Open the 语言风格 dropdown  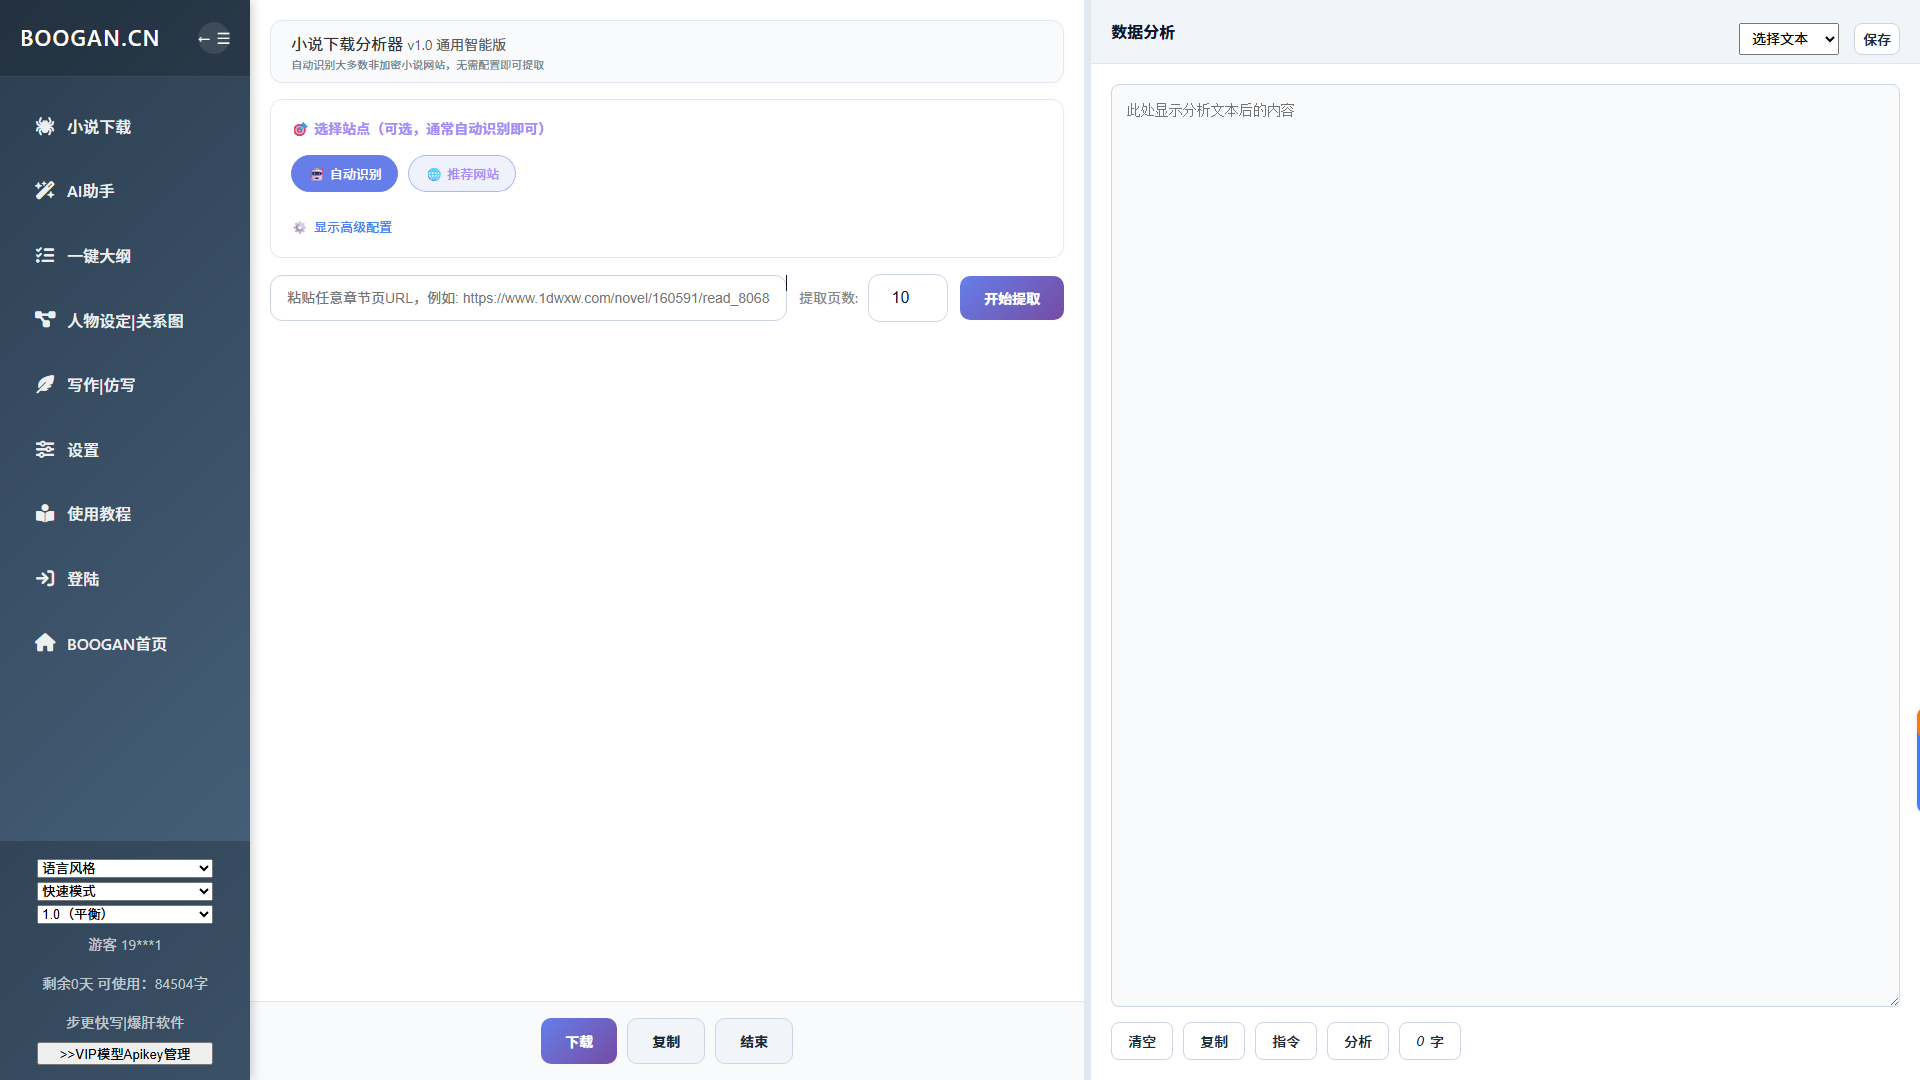click(x=125, y=868)
